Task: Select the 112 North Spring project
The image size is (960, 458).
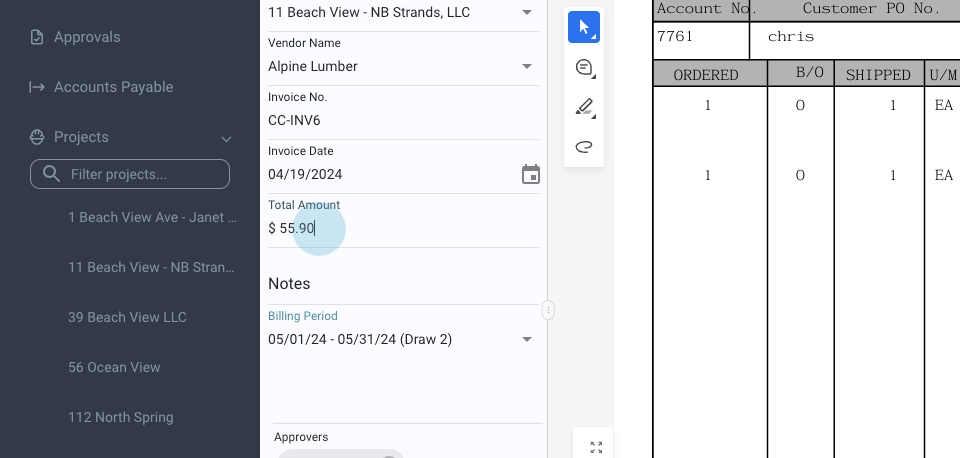Action: (x=120, y=417)
